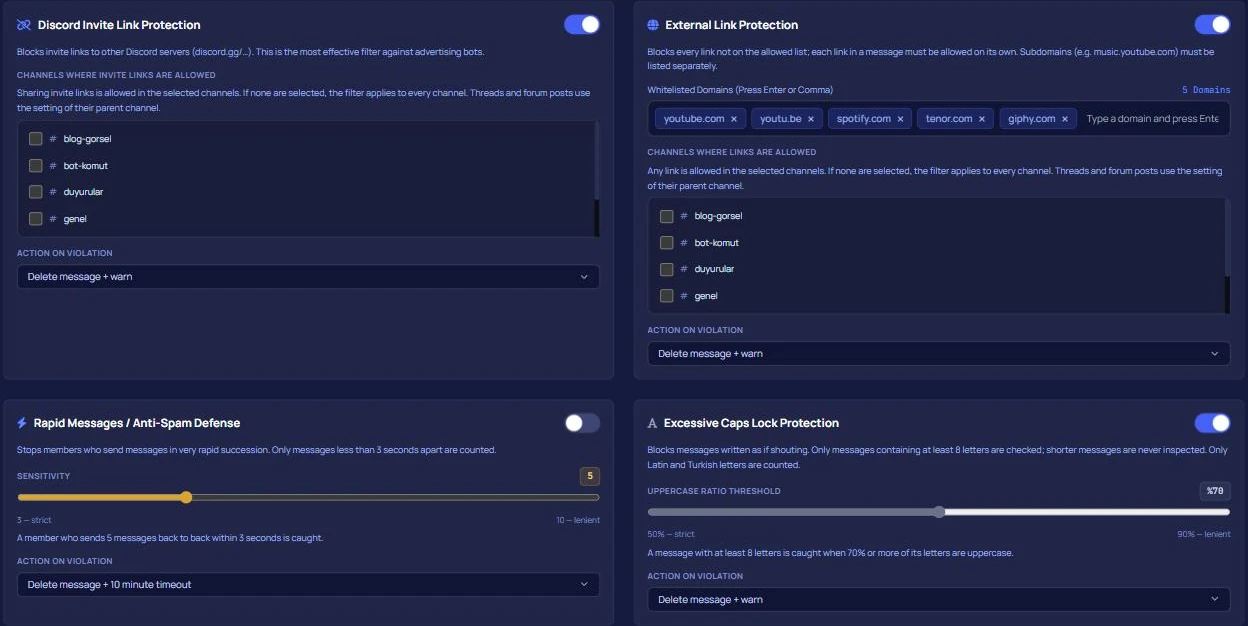Click the domain input field in whitelisted domains
The height and width of the screenshot is (626, 1248).
1152,119
